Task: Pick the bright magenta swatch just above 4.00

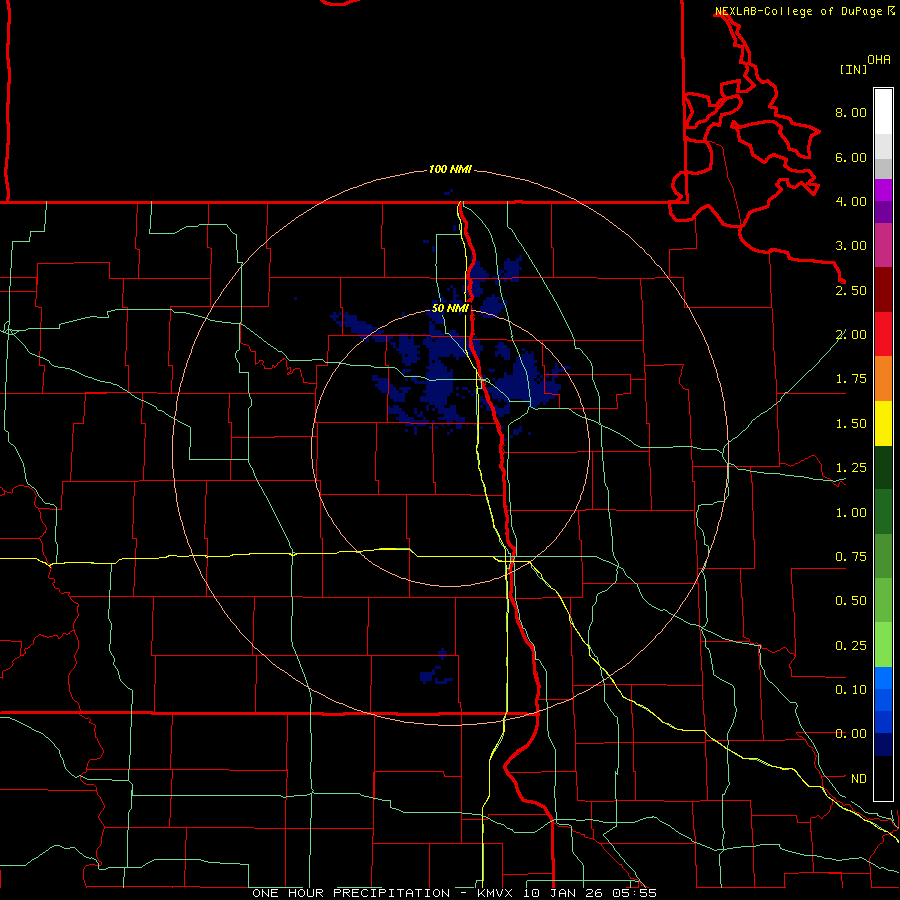Action: click(883, 190)
